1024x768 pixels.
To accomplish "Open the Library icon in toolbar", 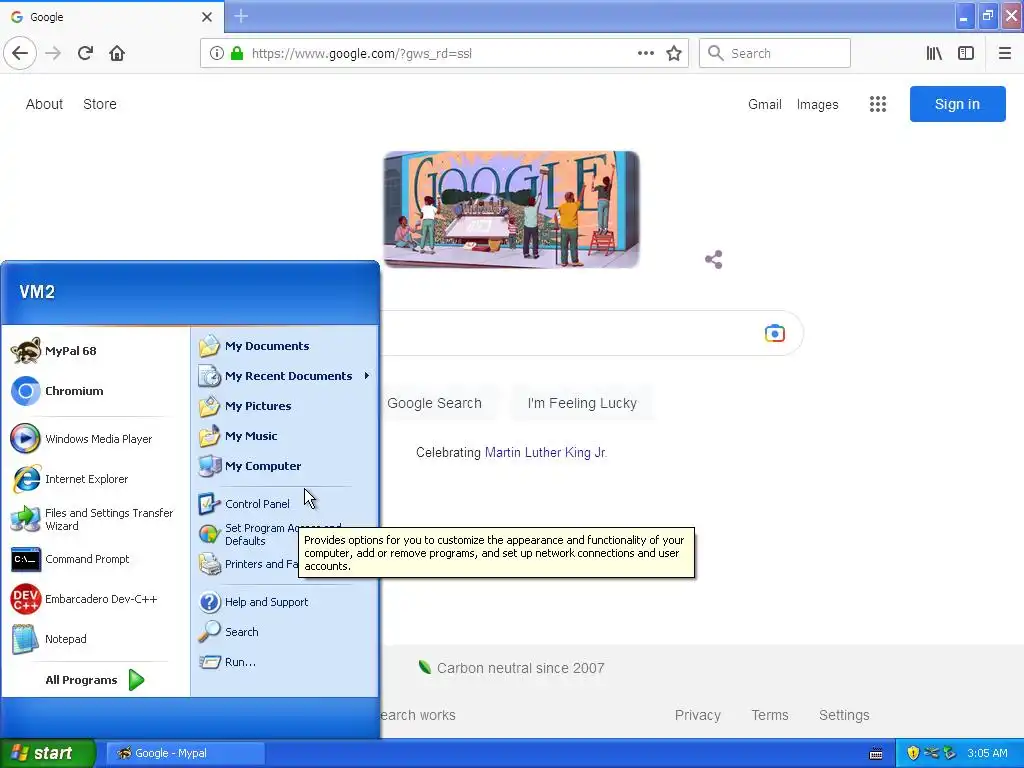I will 934,53.
